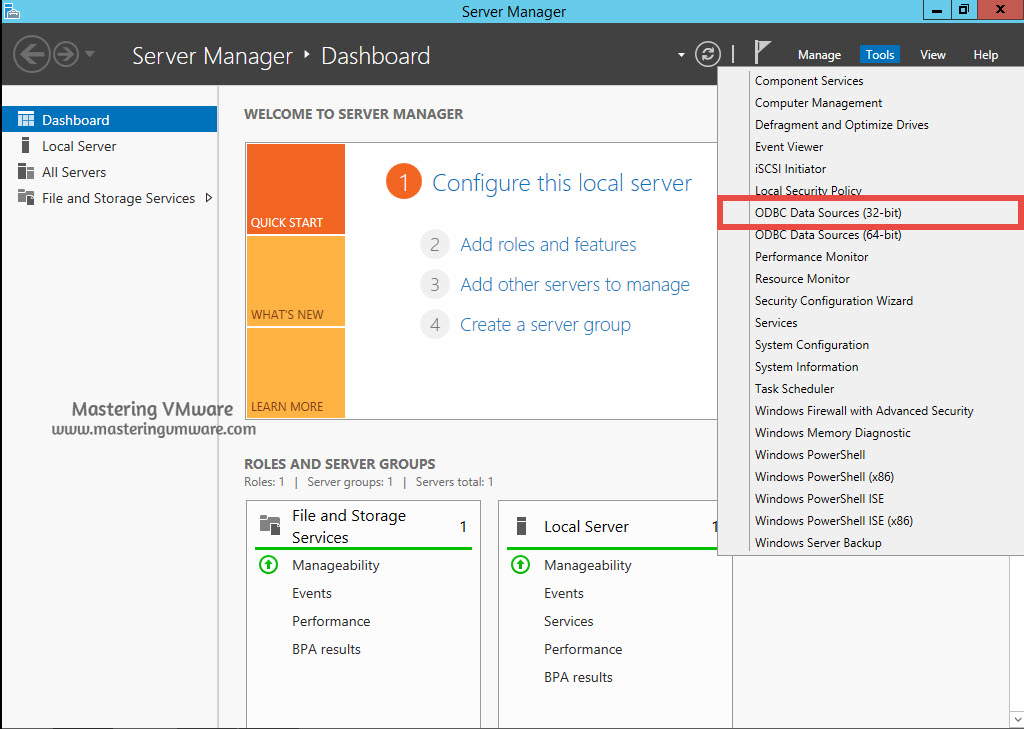Open Events in File and Storage Services tile
The image size is (1024, 729).
pos(312,593)
